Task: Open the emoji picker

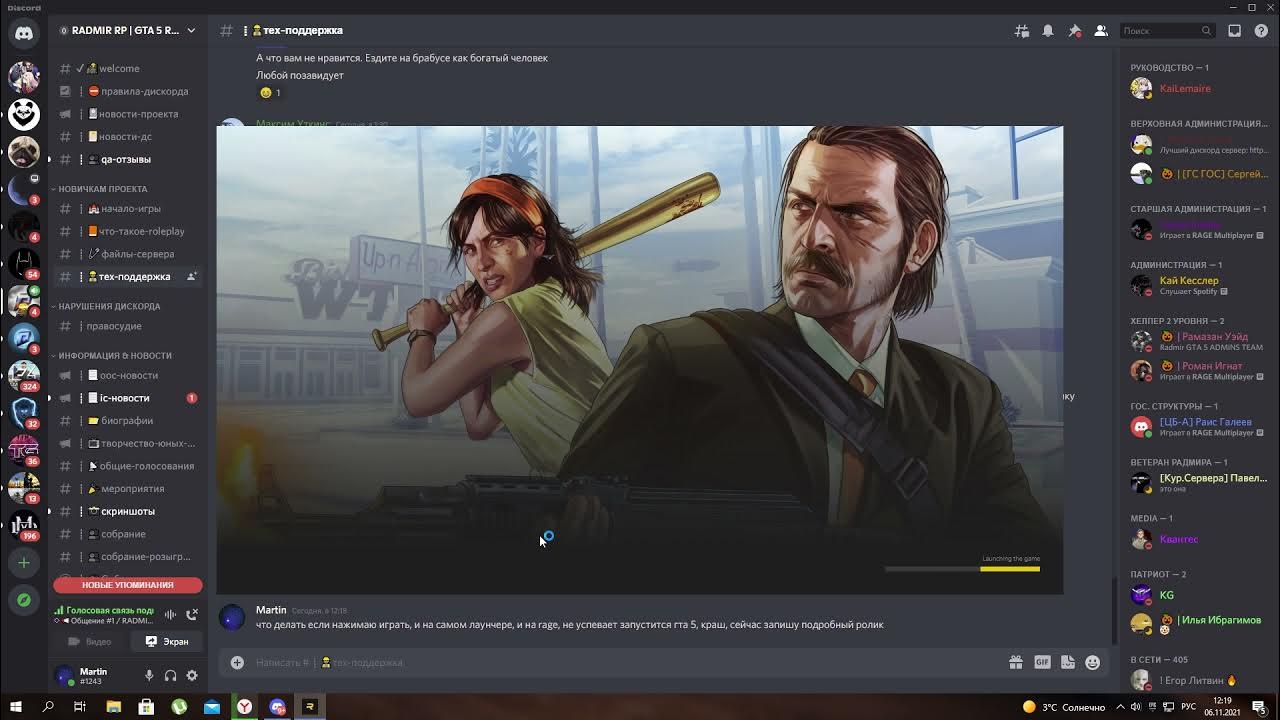Action: 1092,662
